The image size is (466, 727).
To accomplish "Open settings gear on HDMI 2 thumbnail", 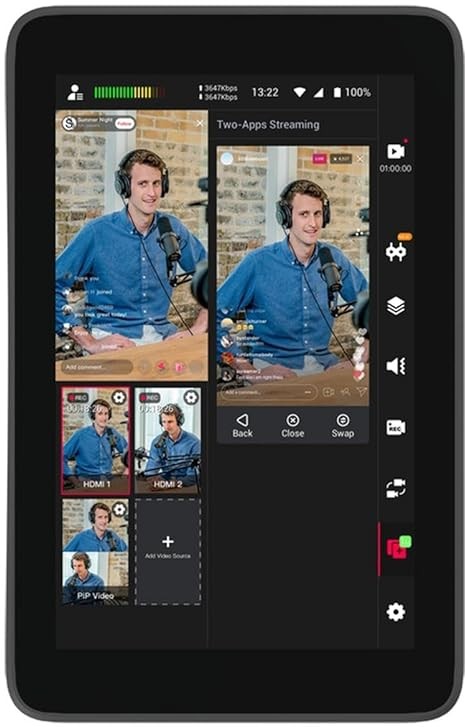I will click(x=191, y=397).
